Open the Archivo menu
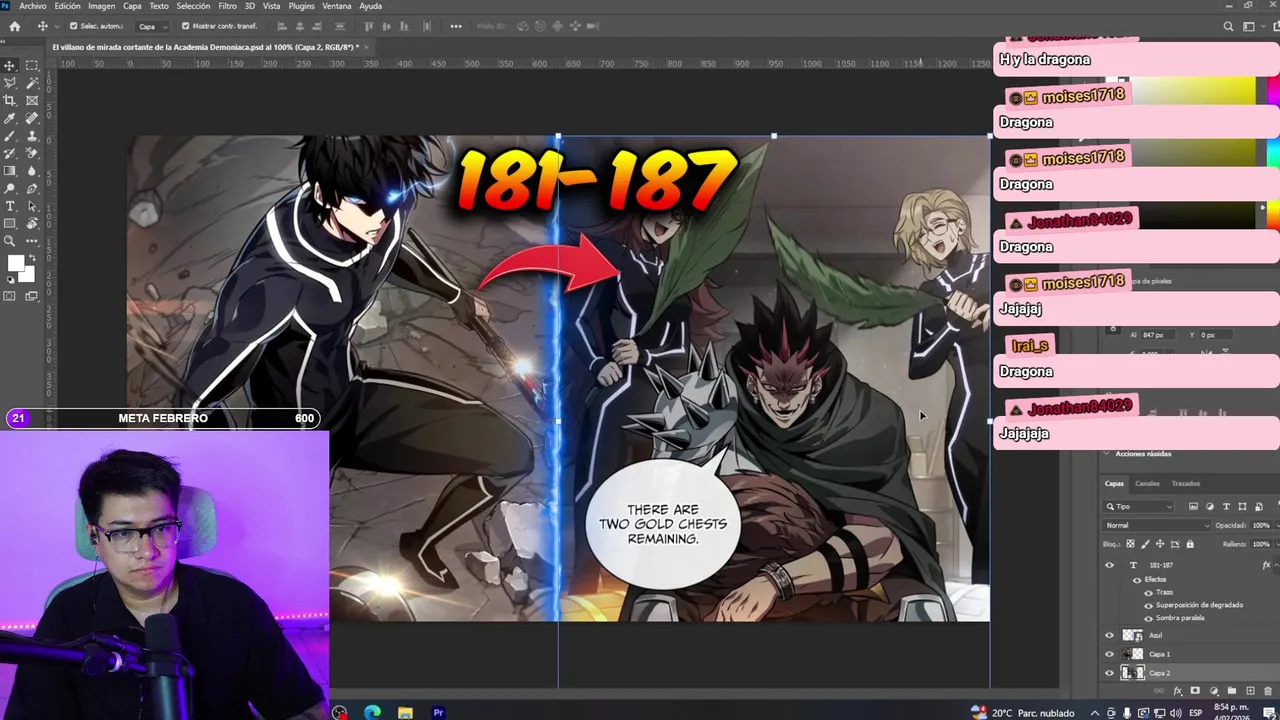This screenshot has height=720, width=1280. point(33,6)
